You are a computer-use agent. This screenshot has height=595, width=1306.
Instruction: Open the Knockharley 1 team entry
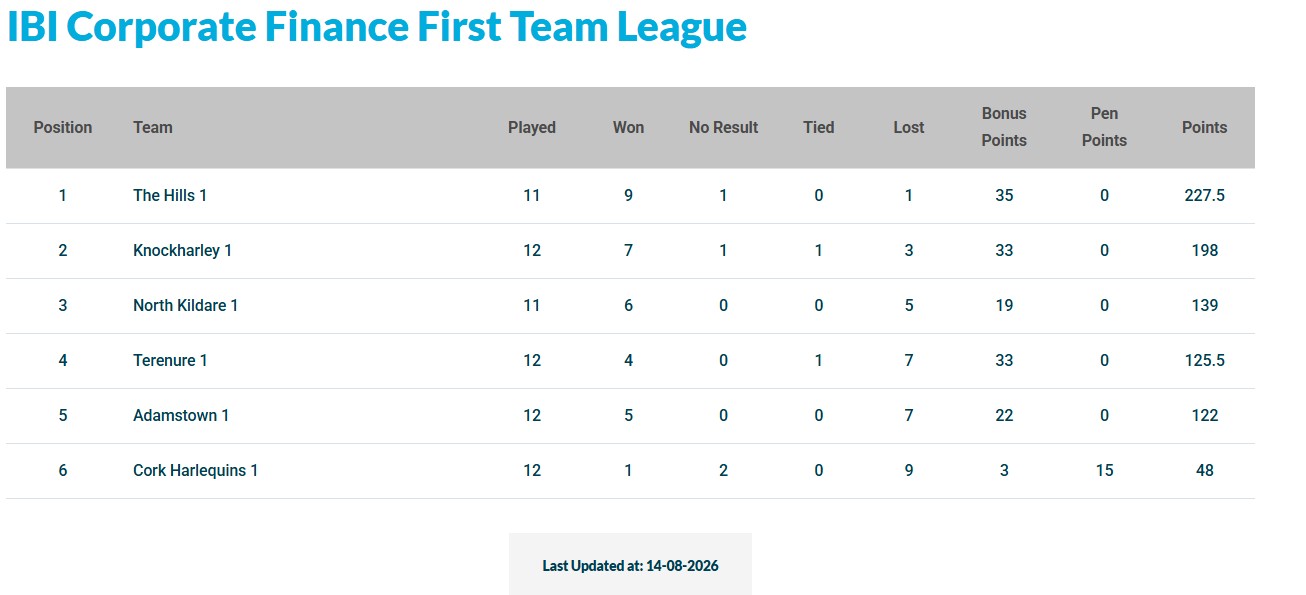182,250
